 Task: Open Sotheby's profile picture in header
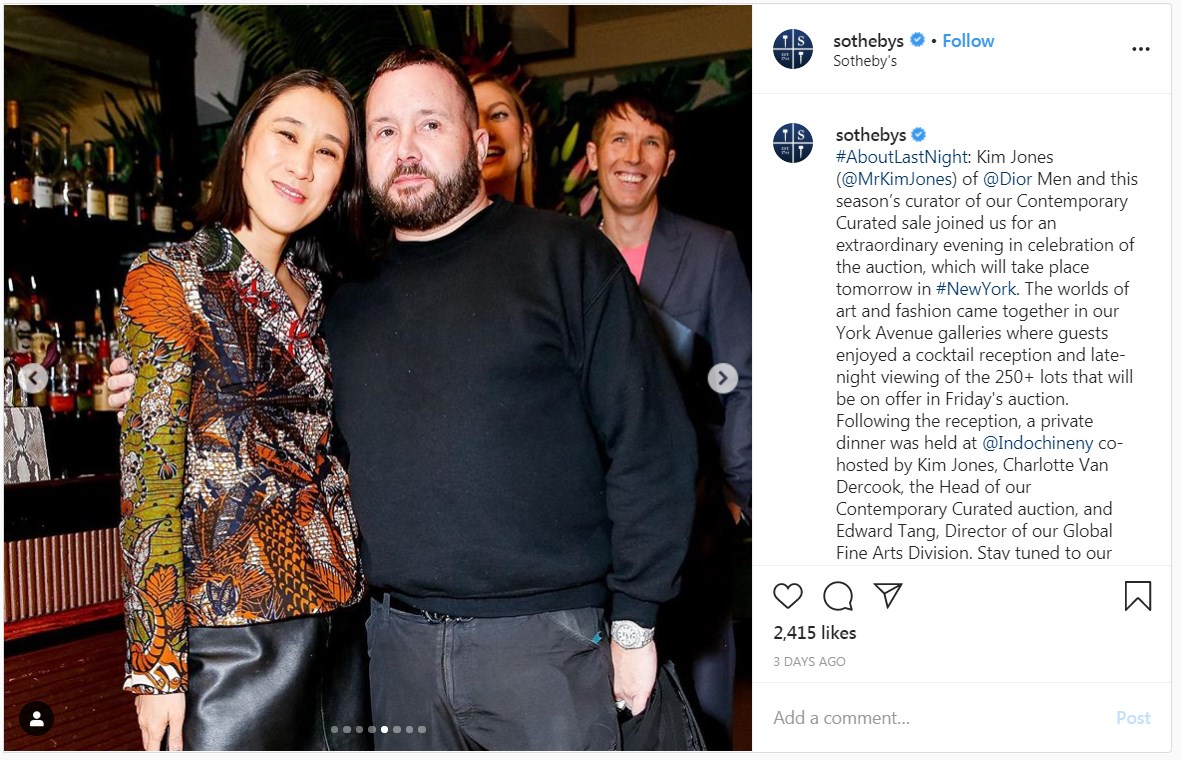(x=793, y=49)
